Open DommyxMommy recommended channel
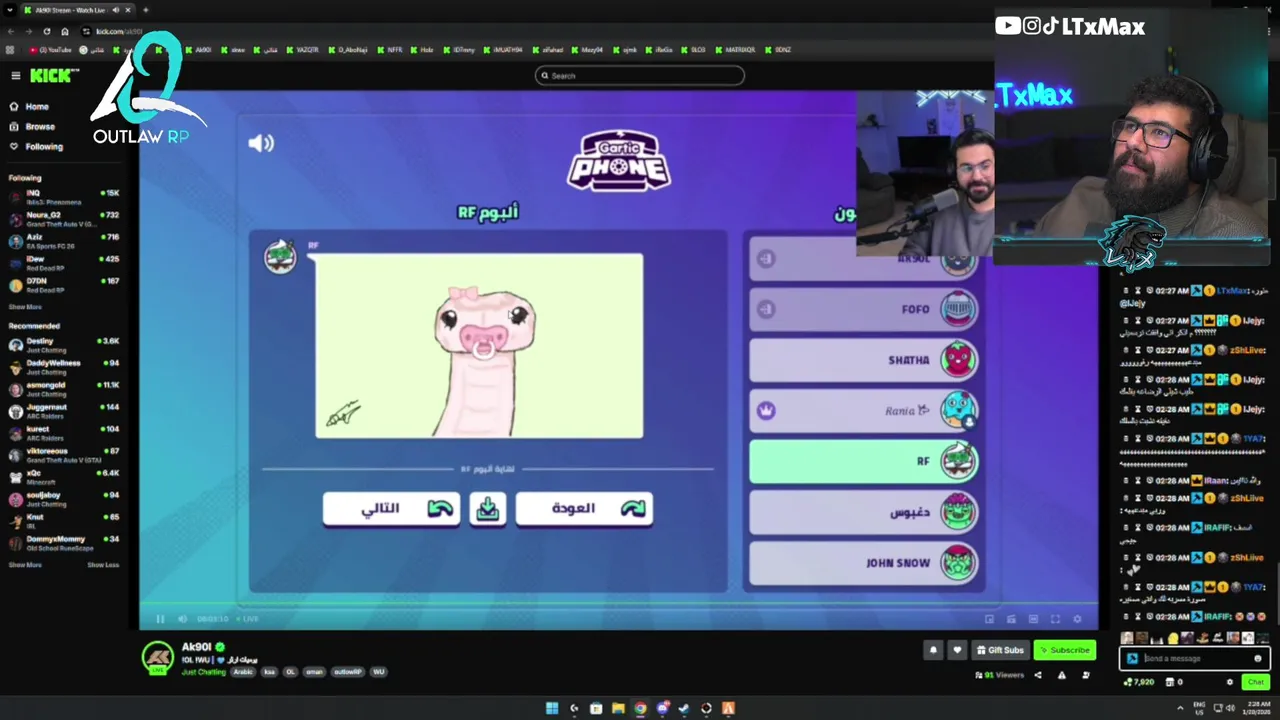Viewport: 1280px width, 720px height. pyautogui.click(x=64, y=542)
